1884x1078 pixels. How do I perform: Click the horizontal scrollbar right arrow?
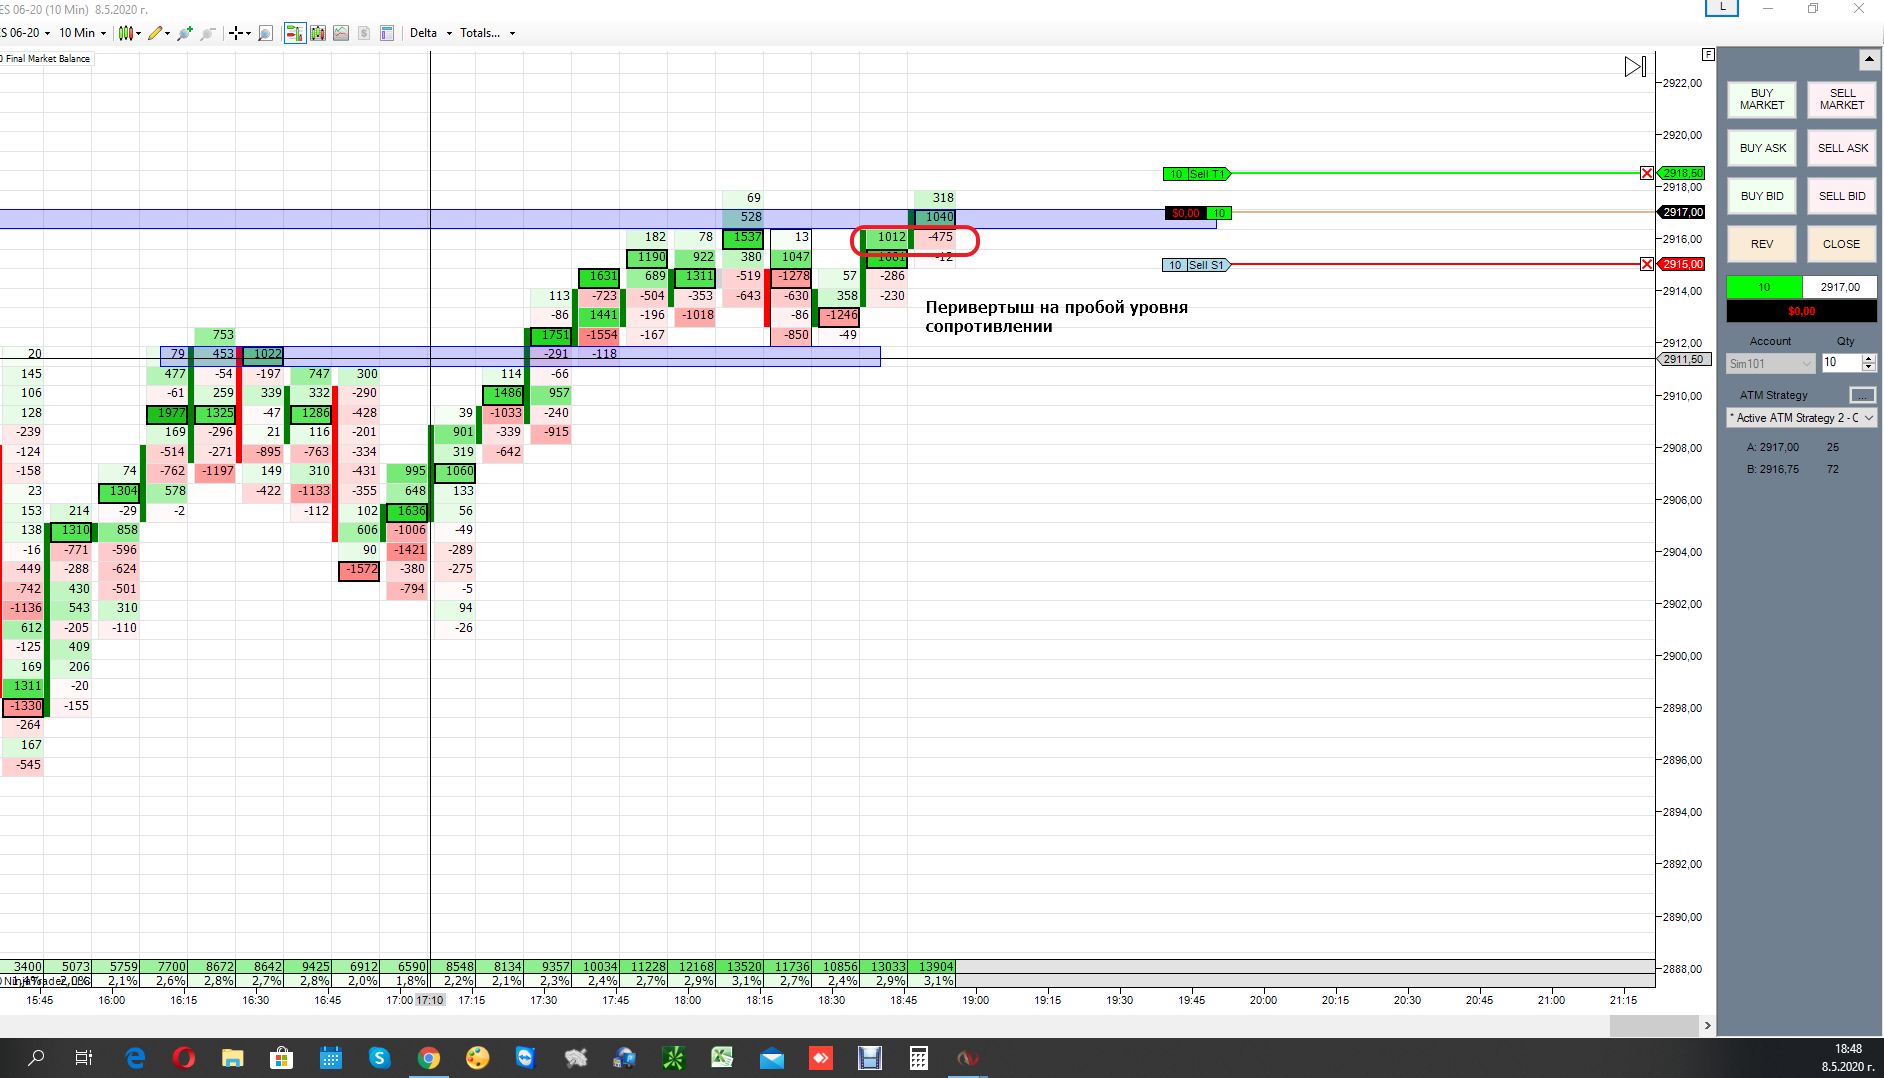pyautogui.click(x=1707, y=1026)
